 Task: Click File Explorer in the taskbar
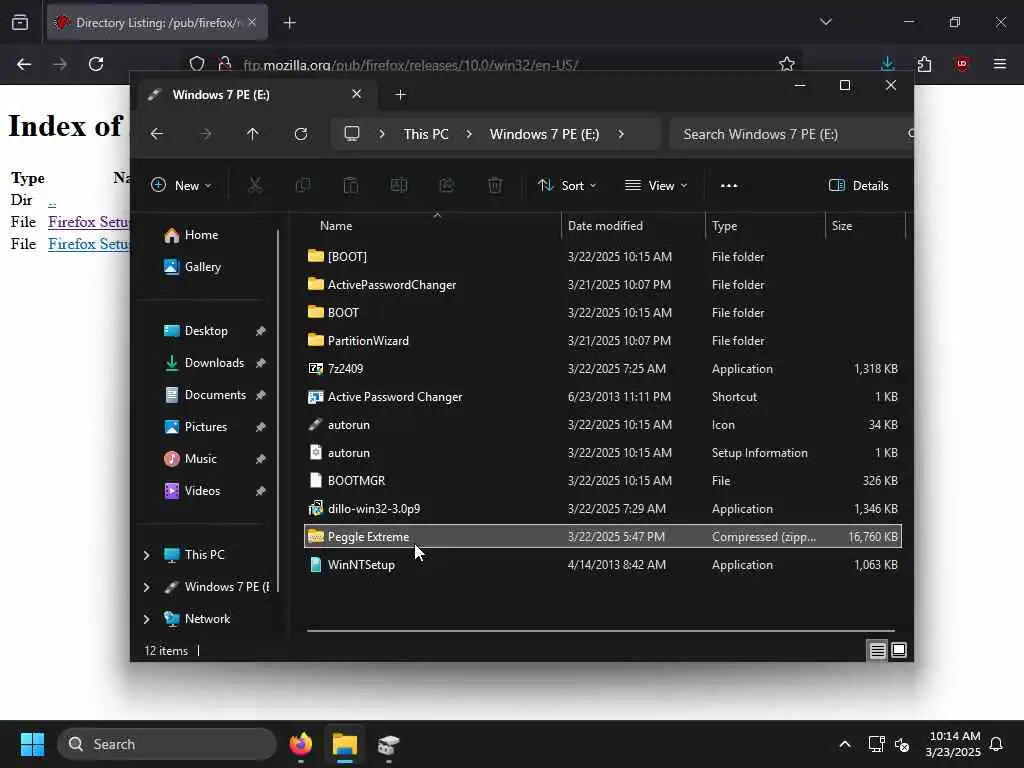345,744
